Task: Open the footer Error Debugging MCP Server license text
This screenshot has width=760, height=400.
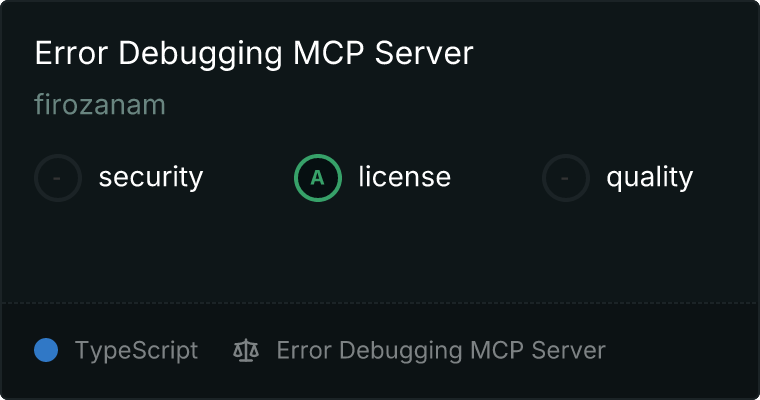Action: pyautogui.click(x=441, y=351)
